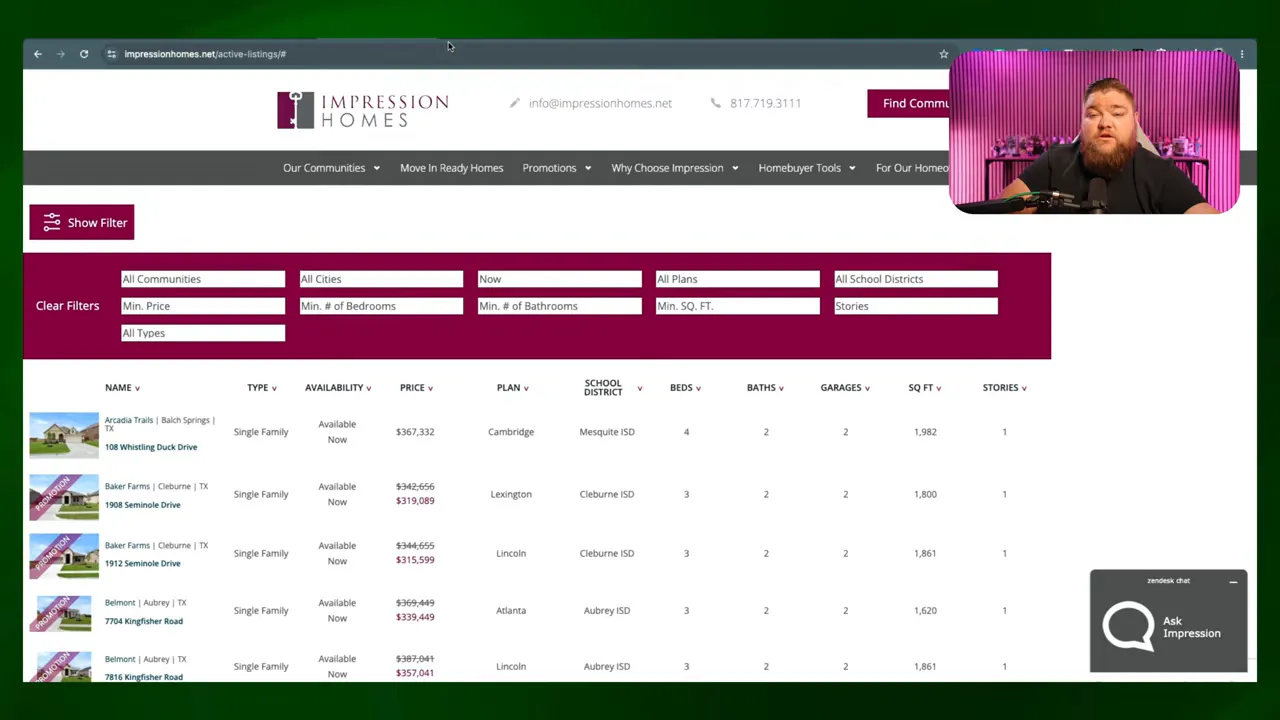
Task: Open the Stories filter dropdown
Action: [915, 306]
